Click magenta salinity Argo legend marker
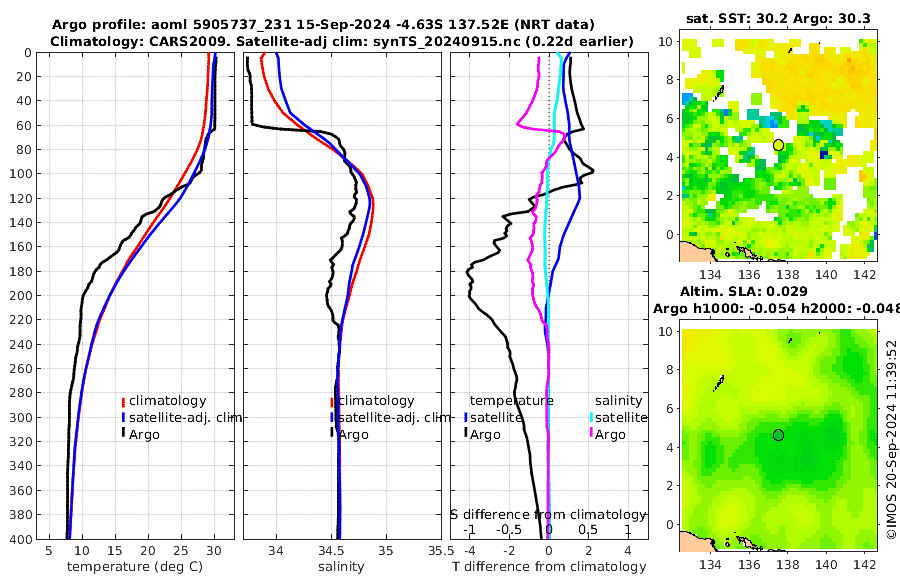 point(591,434)
